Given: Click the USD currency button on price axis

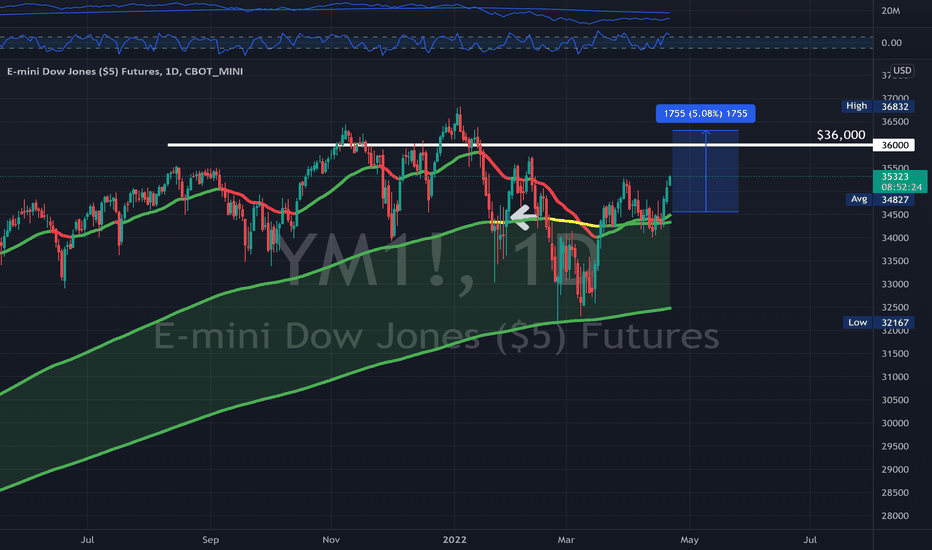Looking at the screenshot, I should tap(902, 71).
